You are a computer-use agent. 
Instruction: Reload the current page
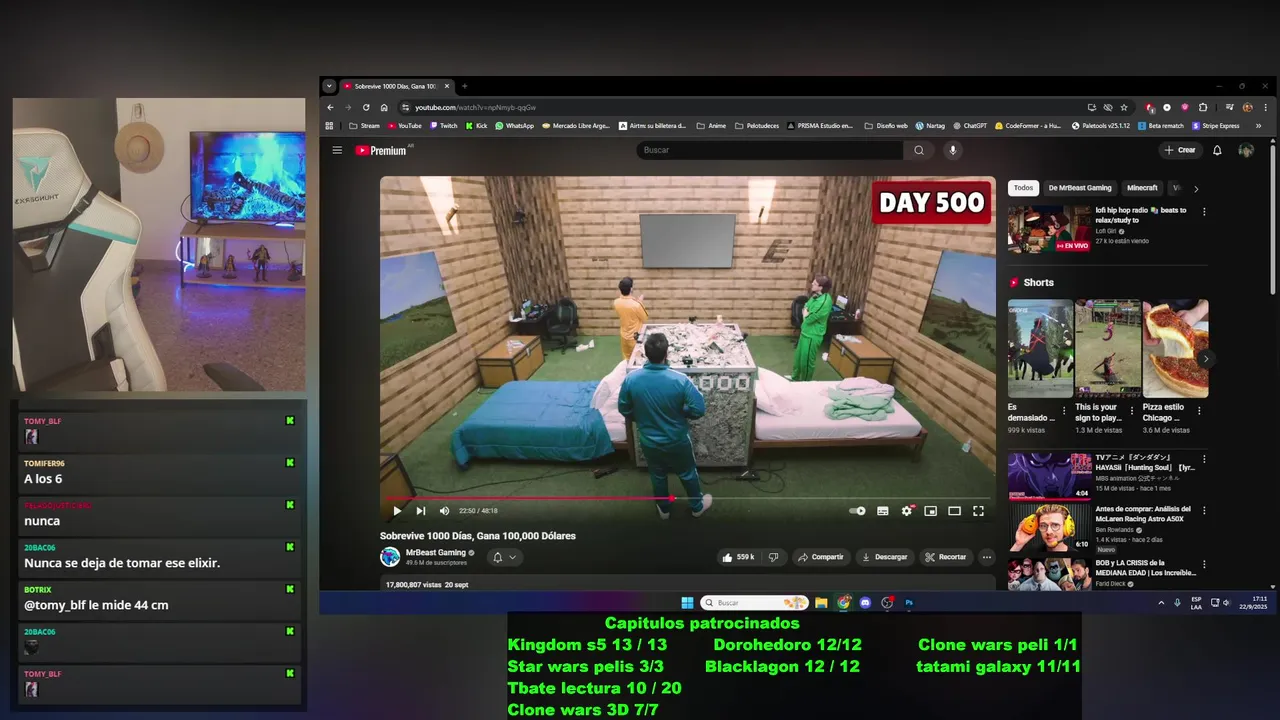click(366, 107)
